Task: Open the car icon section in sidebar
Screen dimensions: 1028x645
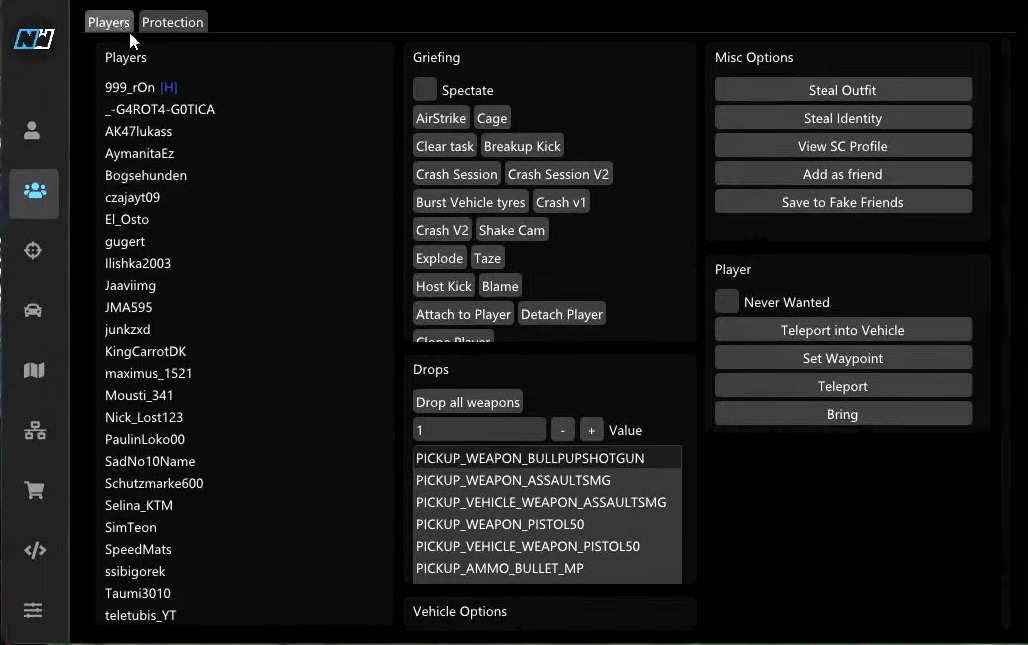Action: (34, 310)
